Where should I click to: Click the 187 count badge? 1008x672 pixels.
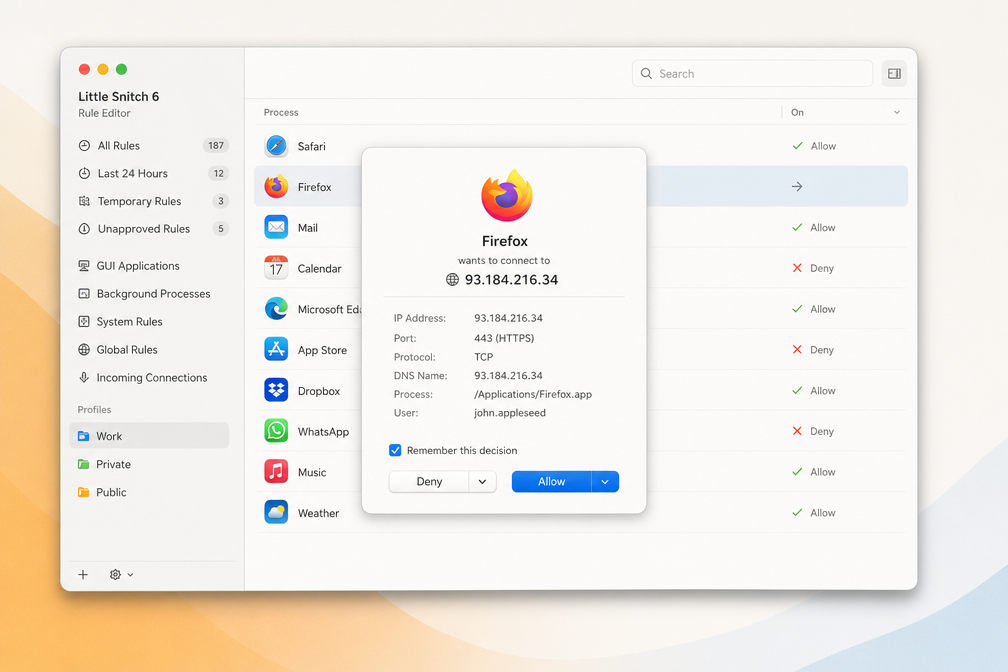(216, 145)
